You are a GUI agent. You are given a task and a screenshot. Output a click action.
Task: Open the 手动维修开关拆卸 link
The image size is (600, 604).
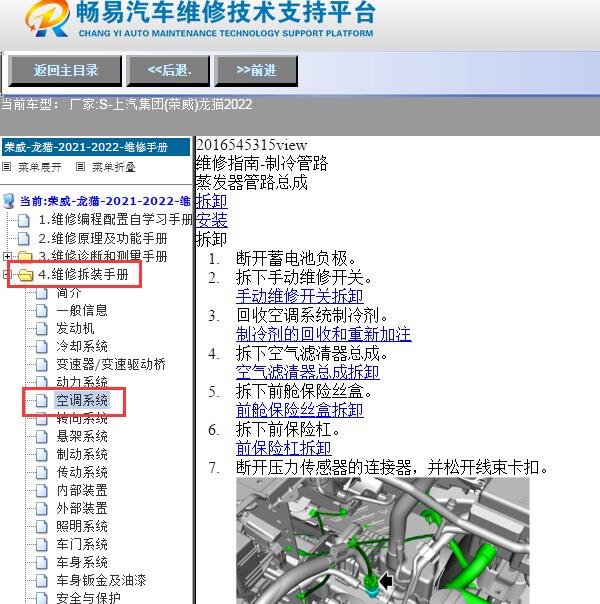[300, 296]
